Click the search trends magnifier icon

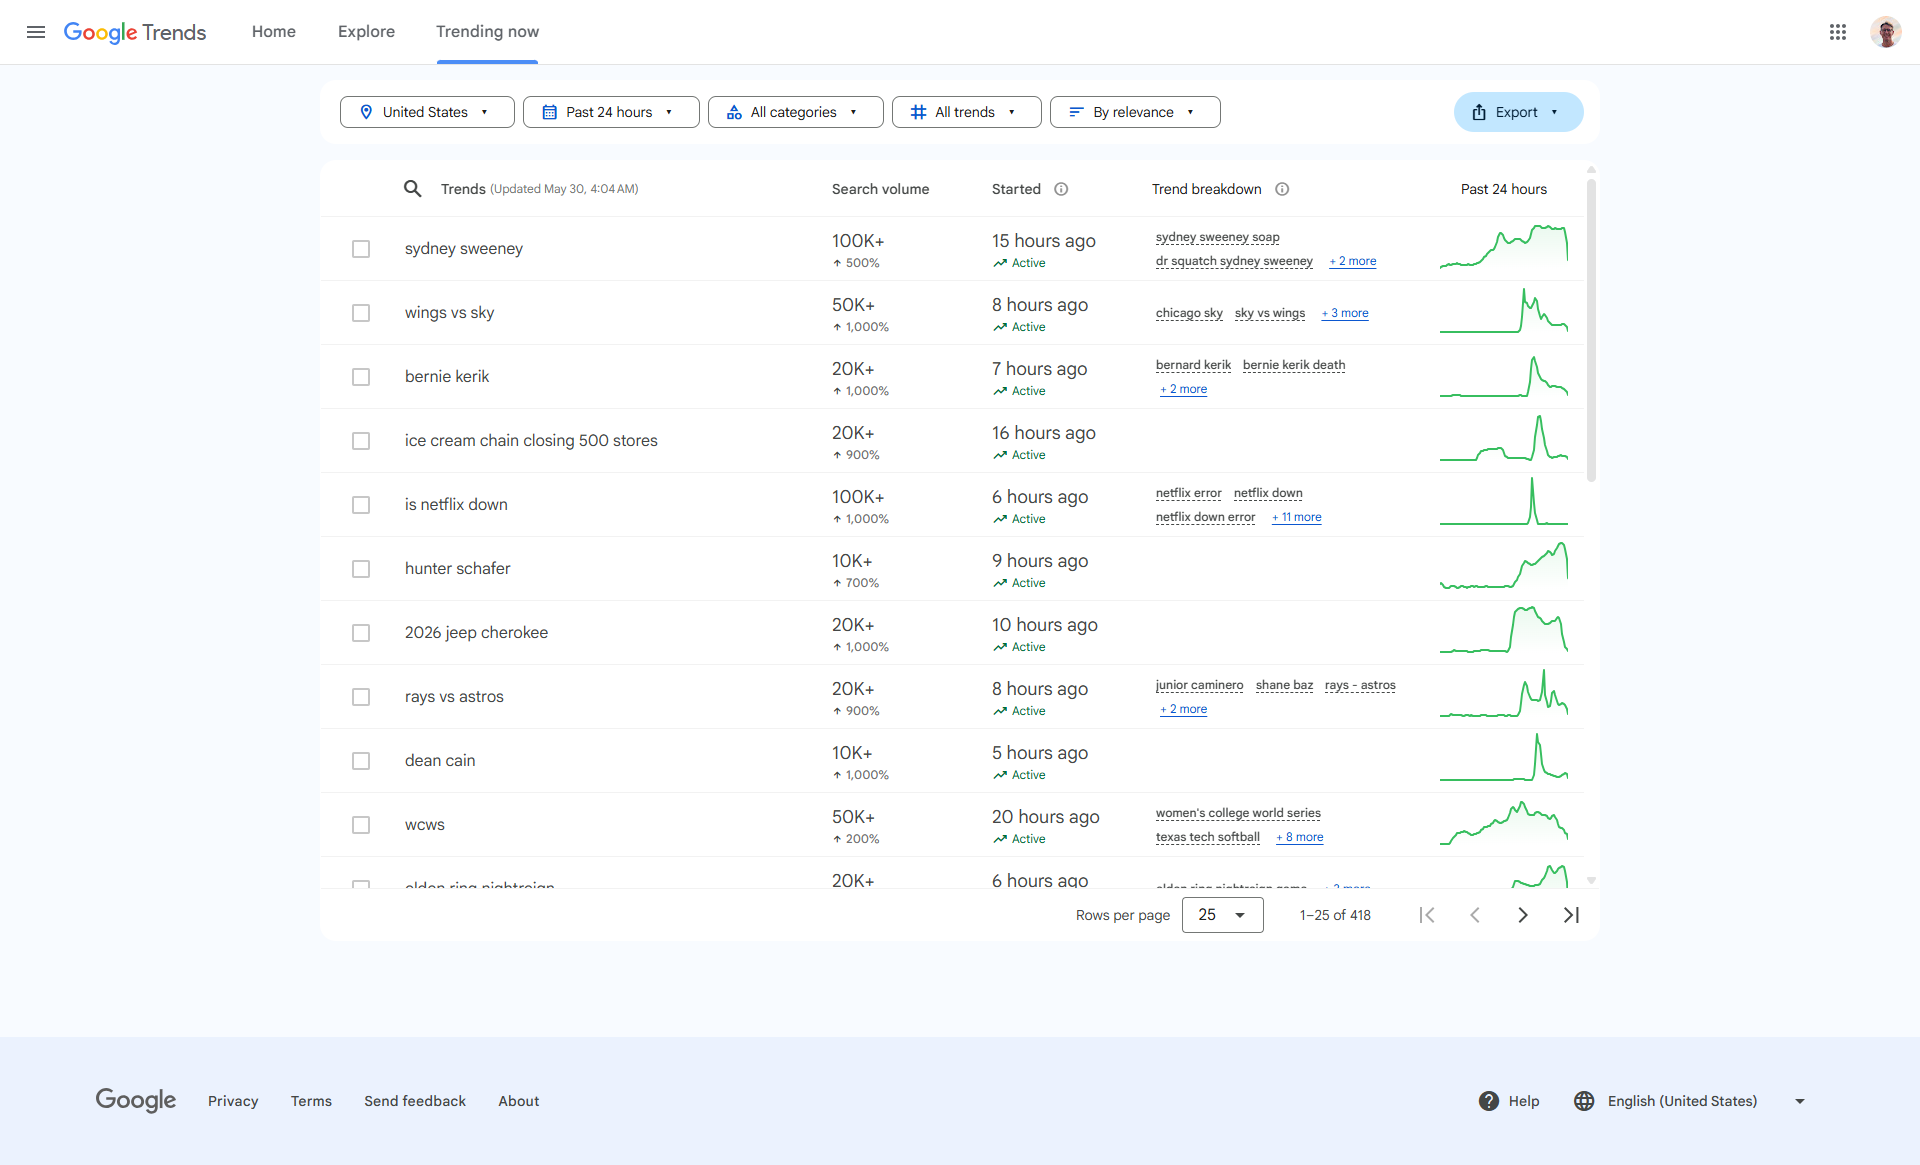pos(412,189)
